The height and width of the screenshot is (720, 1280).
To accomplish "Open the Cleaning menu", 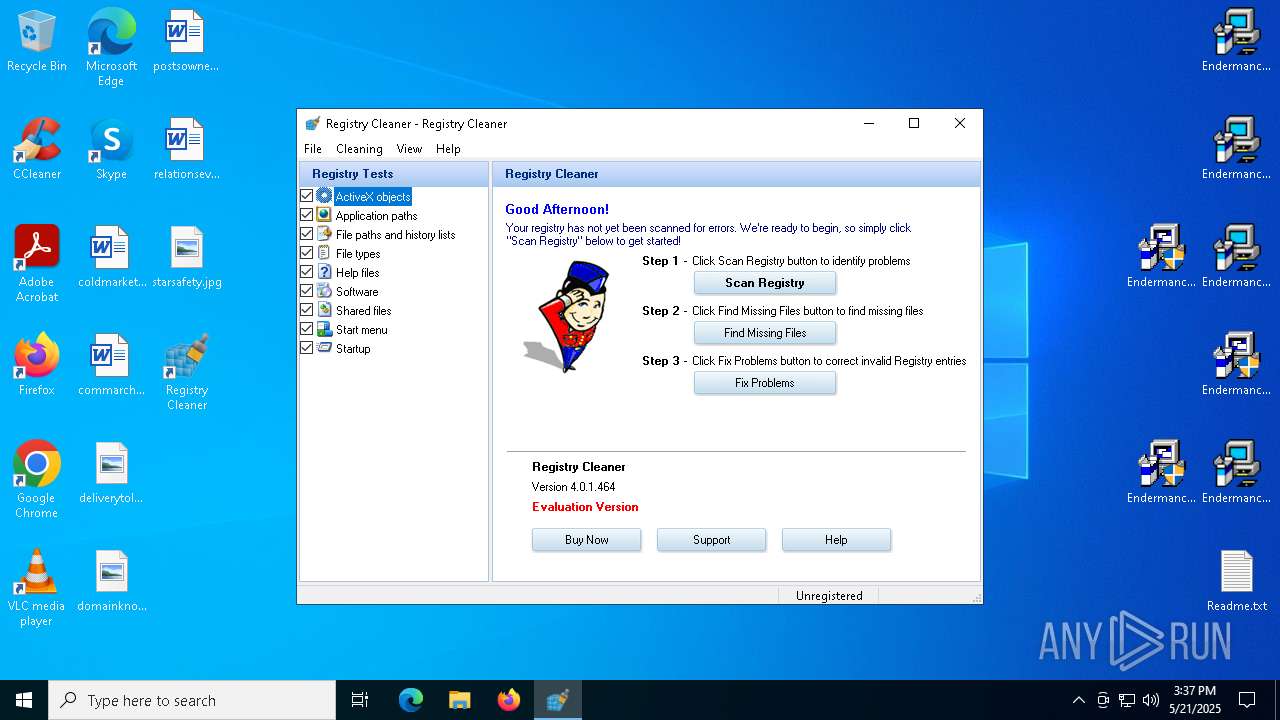I will pyautogui.click(x=359, y=148).
